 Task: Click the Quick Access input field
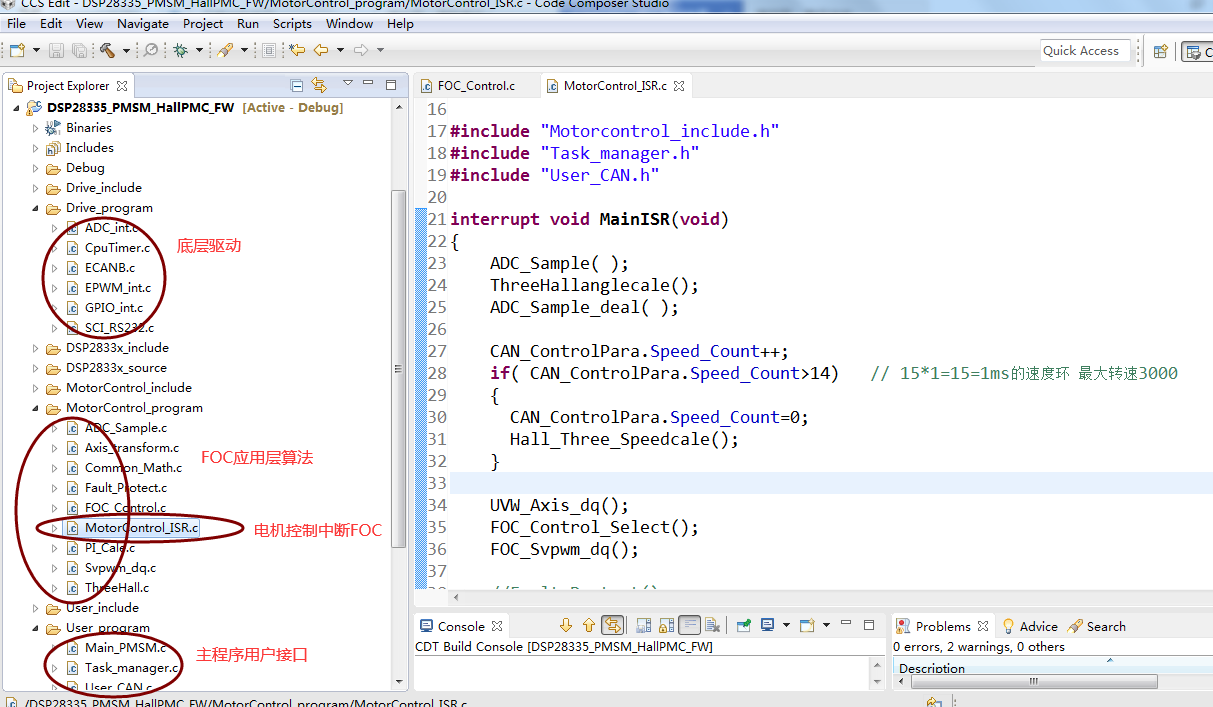coord(1085,51)
